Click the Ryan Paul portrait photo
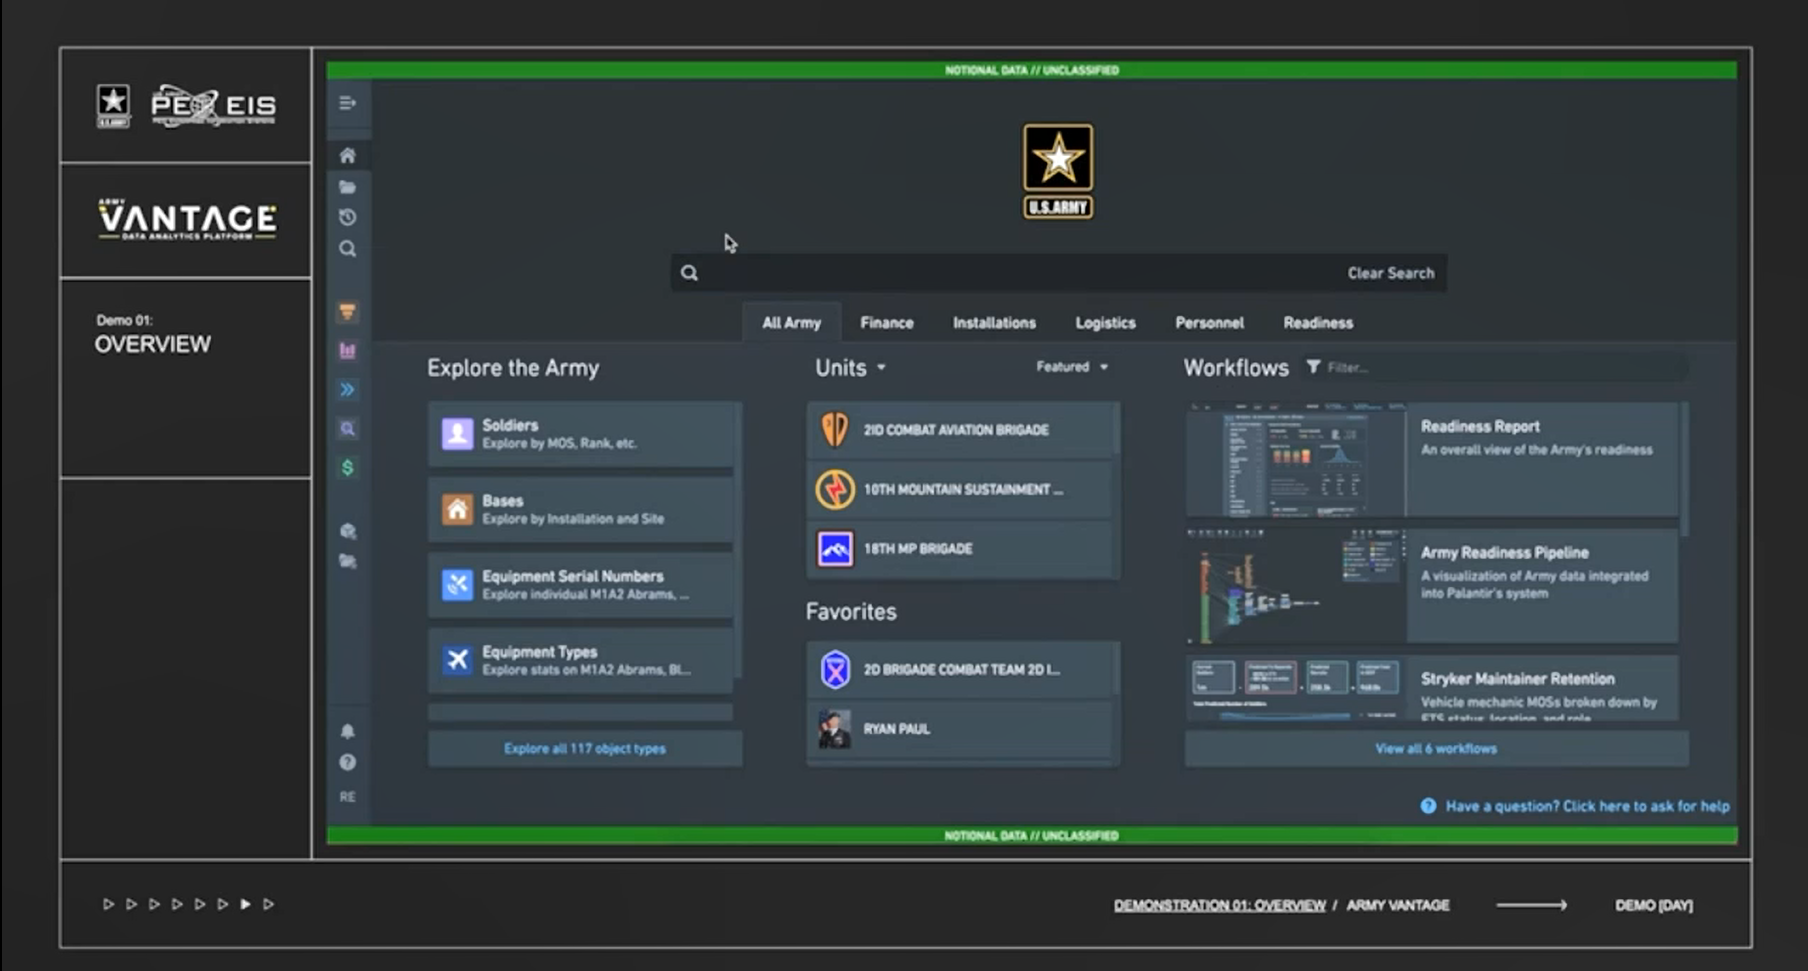1808x971 pixels. 835,729
